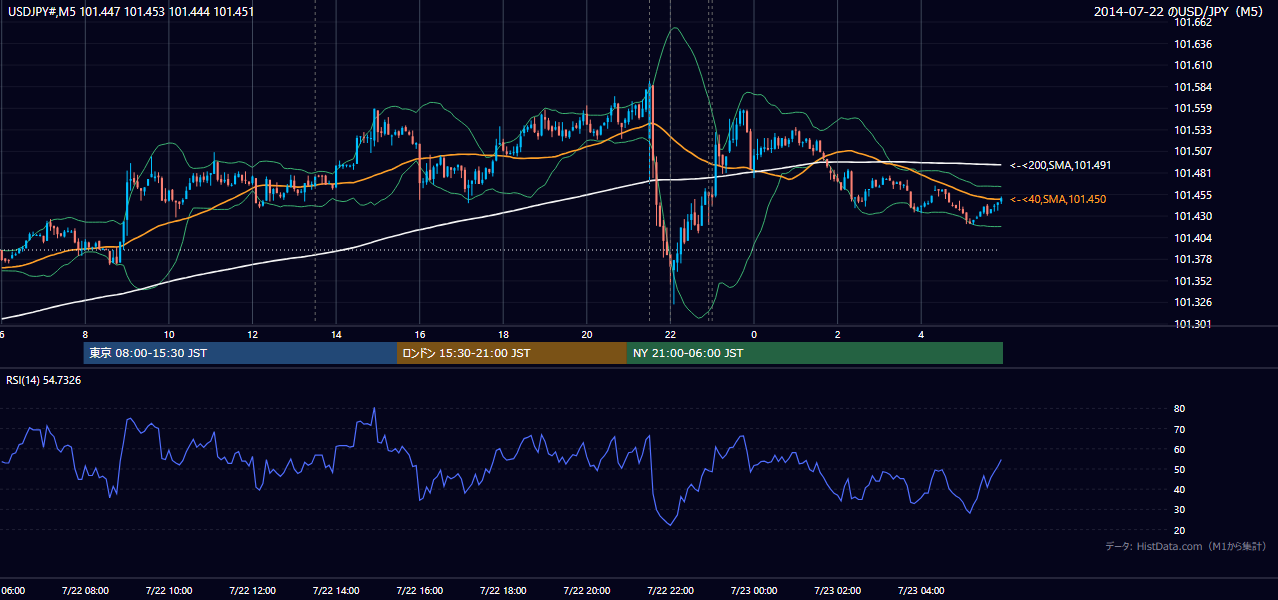Click RSI scale value 60
The image size is (1278, 600).
[x=1180, y=449]
